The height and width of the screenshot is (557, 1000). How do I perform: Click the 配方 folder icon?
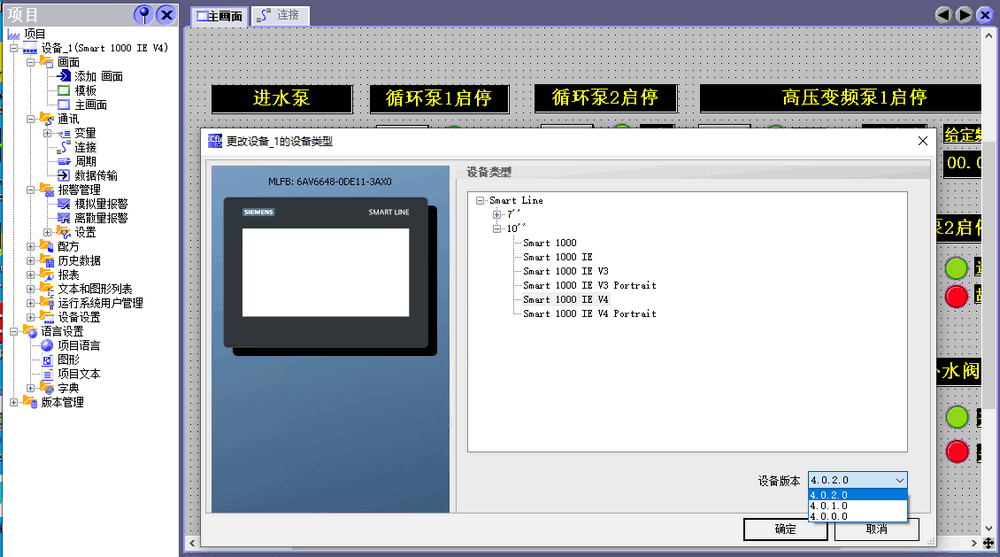coord(47,246)
